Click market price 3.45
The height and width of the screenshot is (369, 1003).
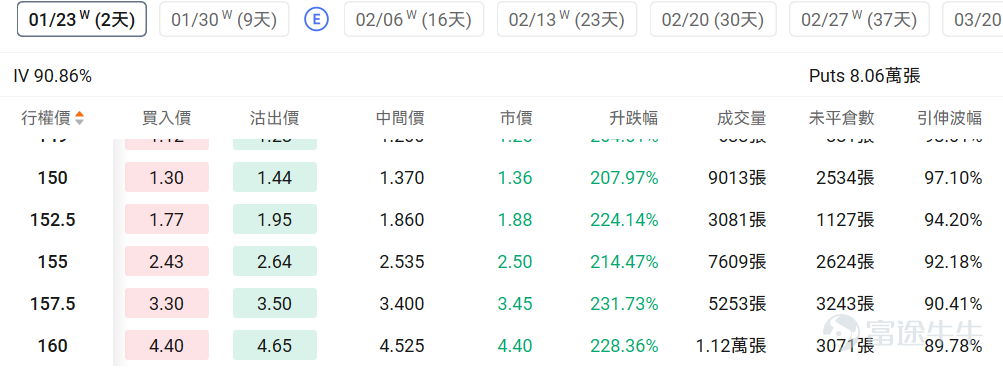pos(515,304)
